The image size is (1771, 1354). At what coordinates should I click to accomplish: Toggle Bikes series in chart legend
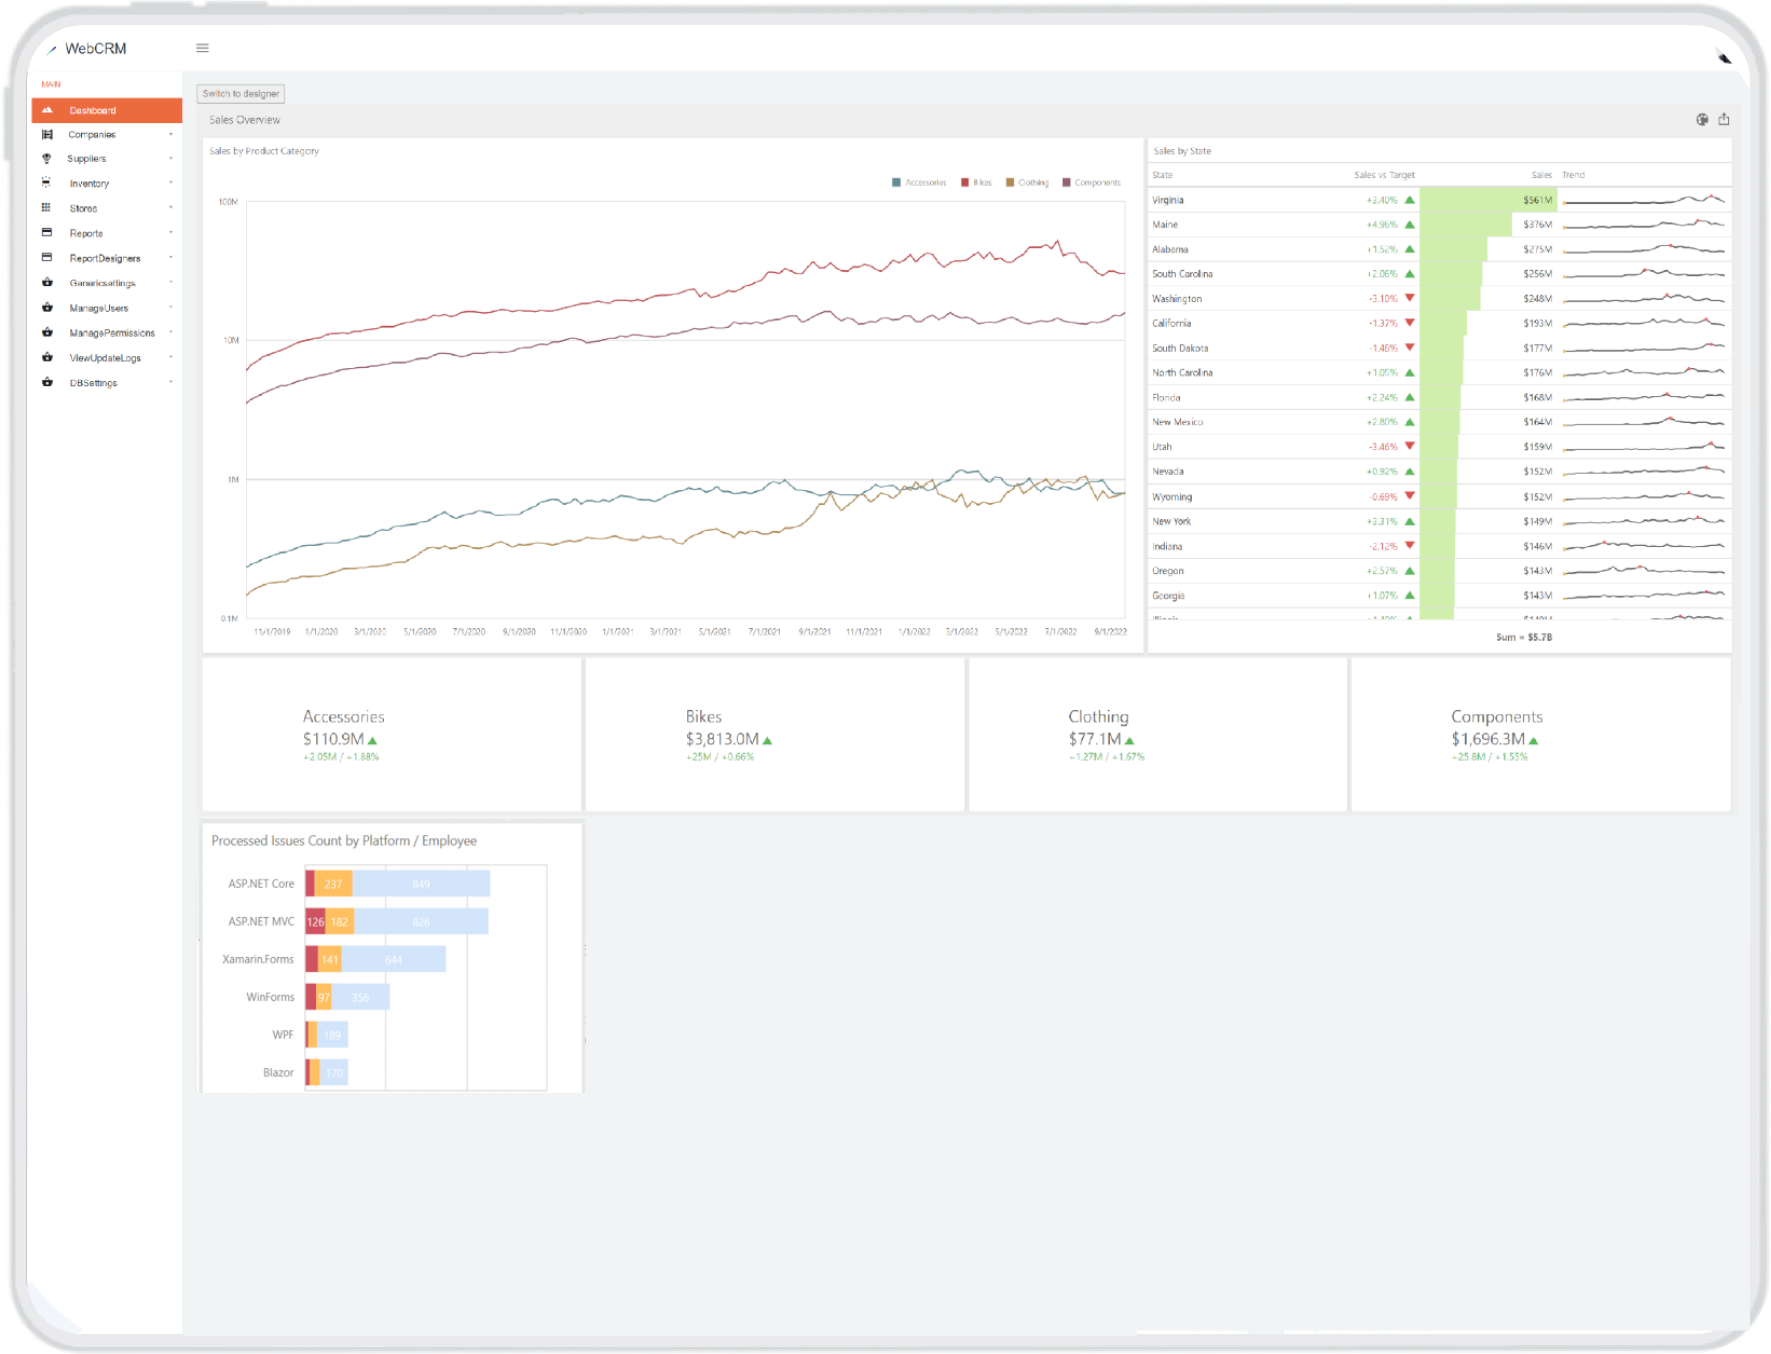976,182
